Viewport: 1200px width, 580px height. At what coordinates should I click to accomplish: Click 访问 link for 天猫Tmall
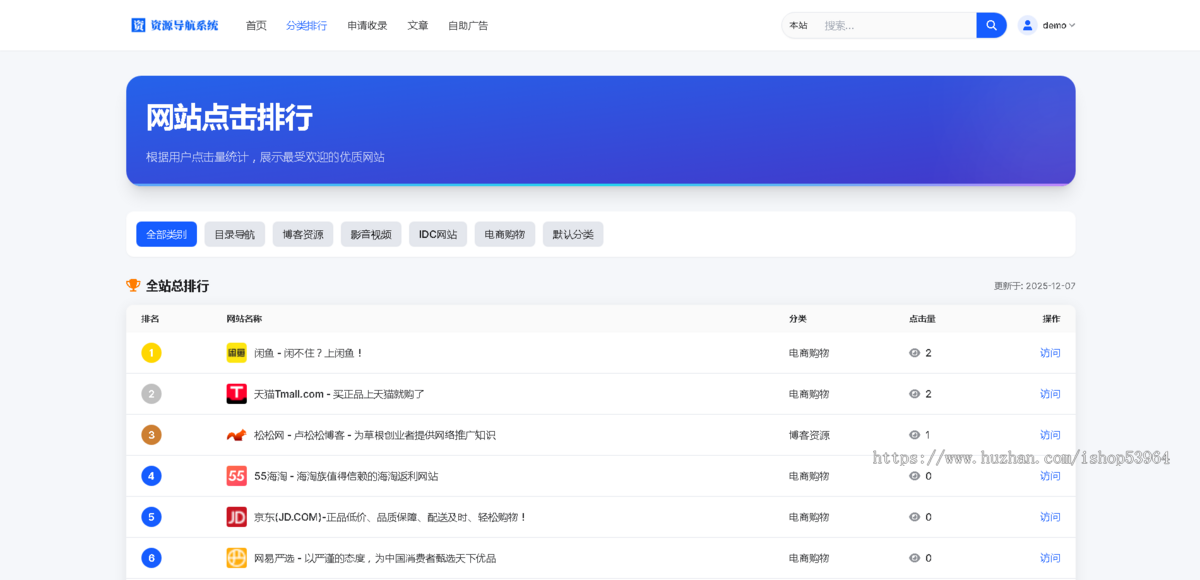pos(1050,394)
